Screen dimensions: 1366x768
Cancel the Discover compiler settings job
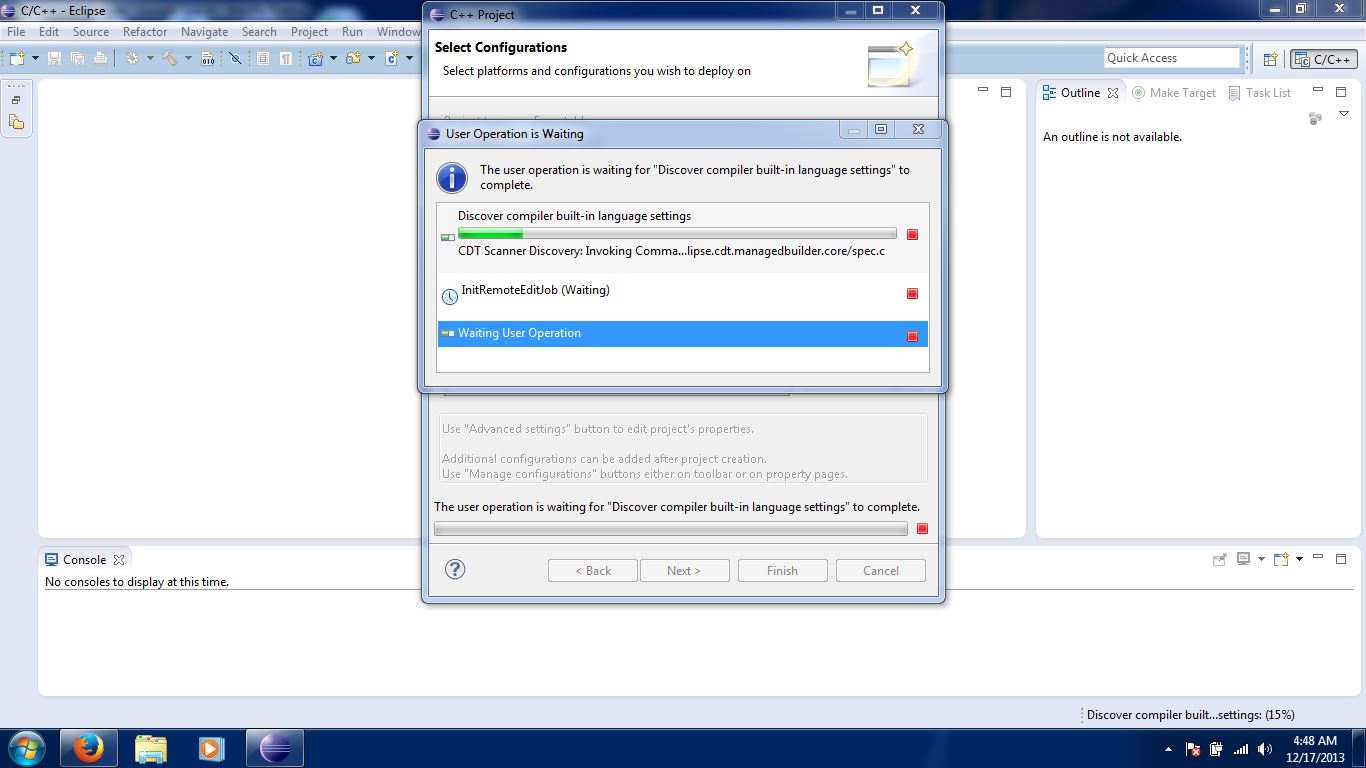coord(912,235)
